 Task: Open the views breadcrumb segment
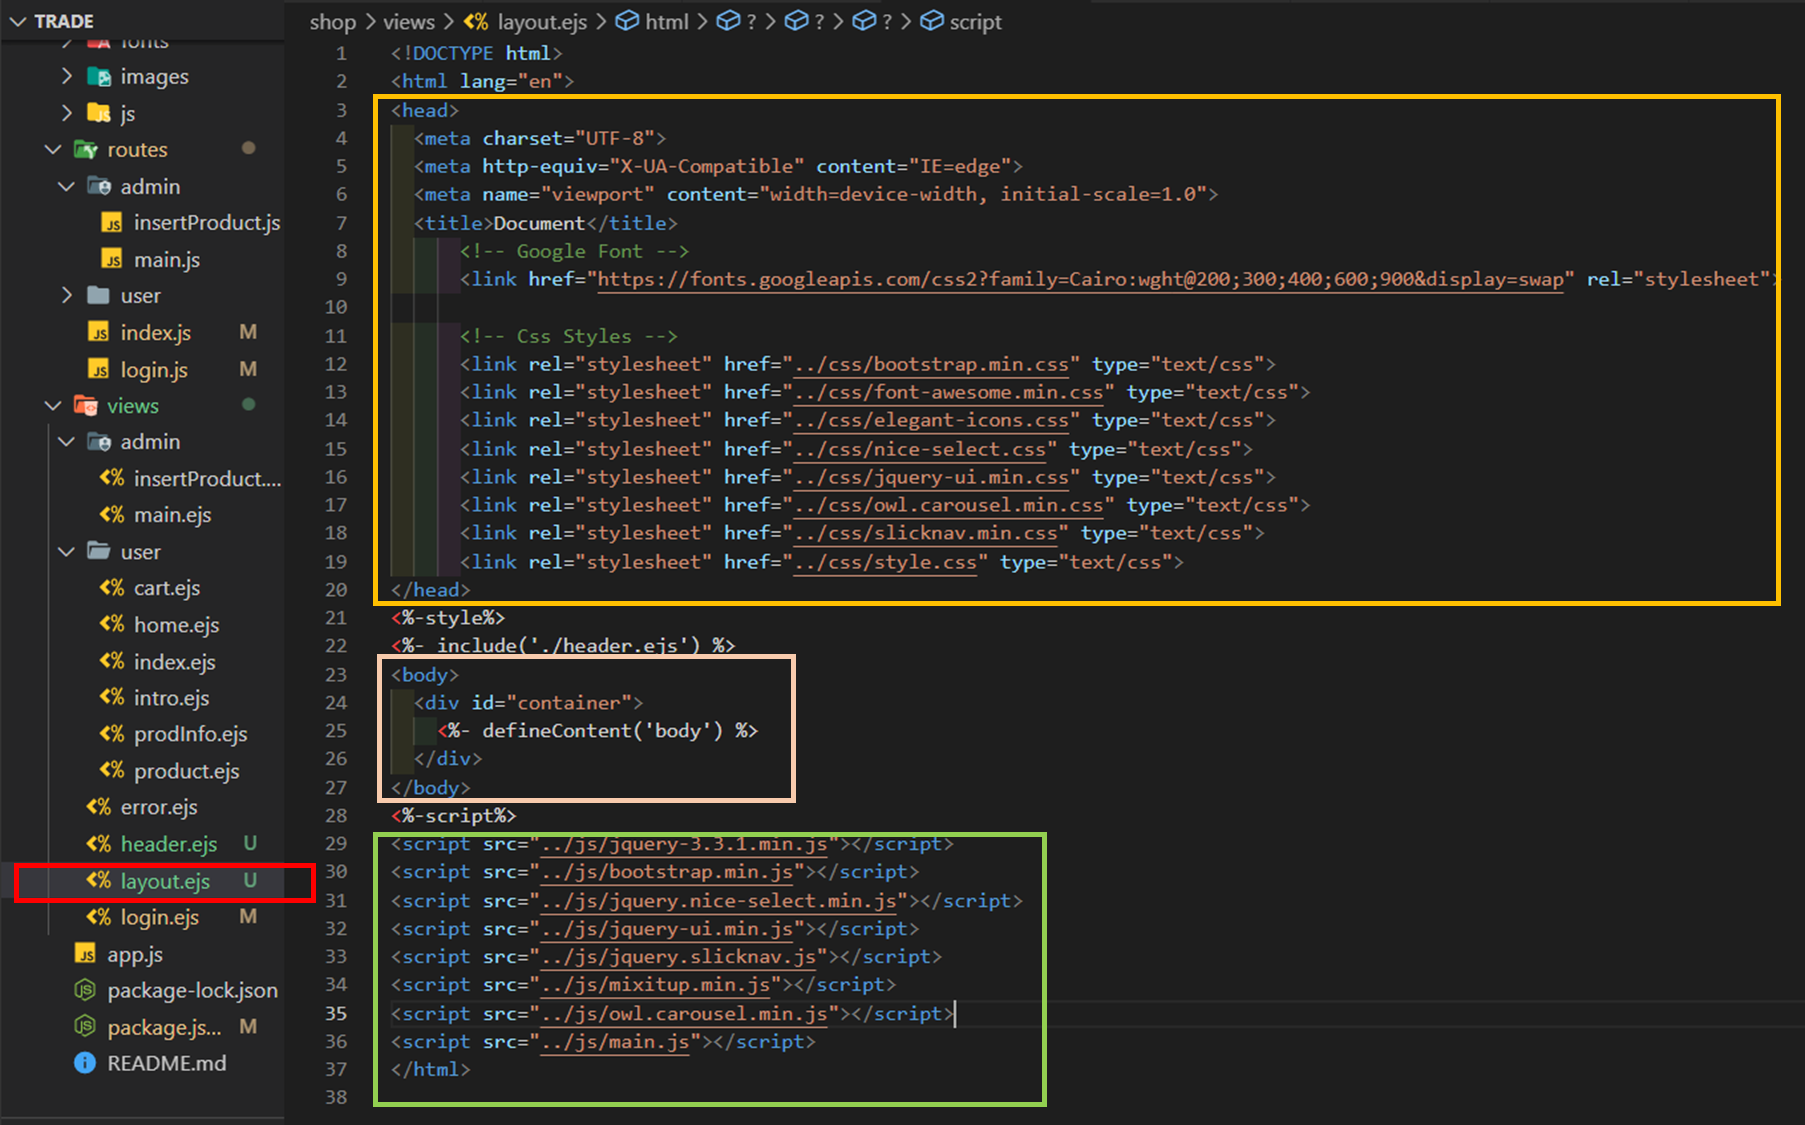[x=408, y=22]
